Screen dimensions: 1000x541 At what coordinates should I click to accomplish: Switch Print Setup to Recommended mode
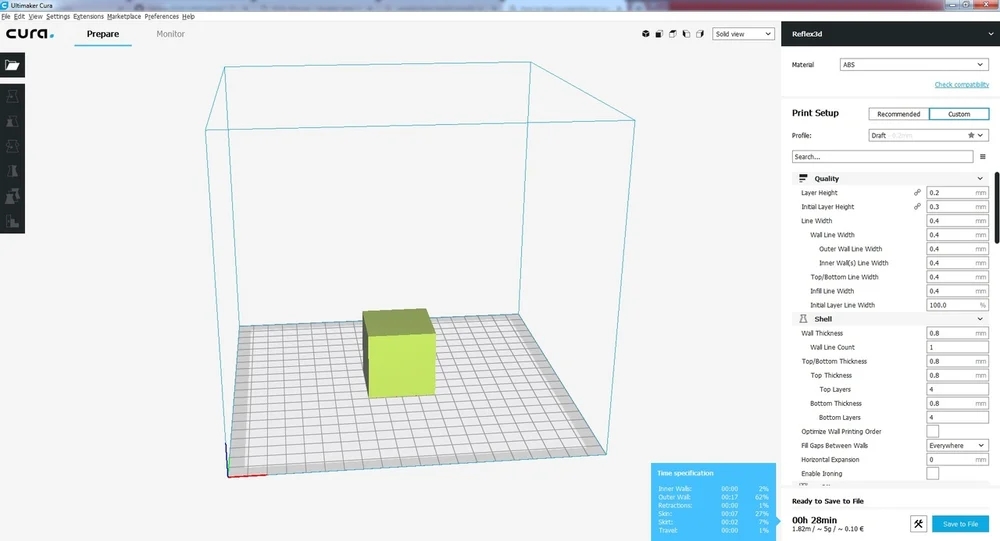(898, 114)
